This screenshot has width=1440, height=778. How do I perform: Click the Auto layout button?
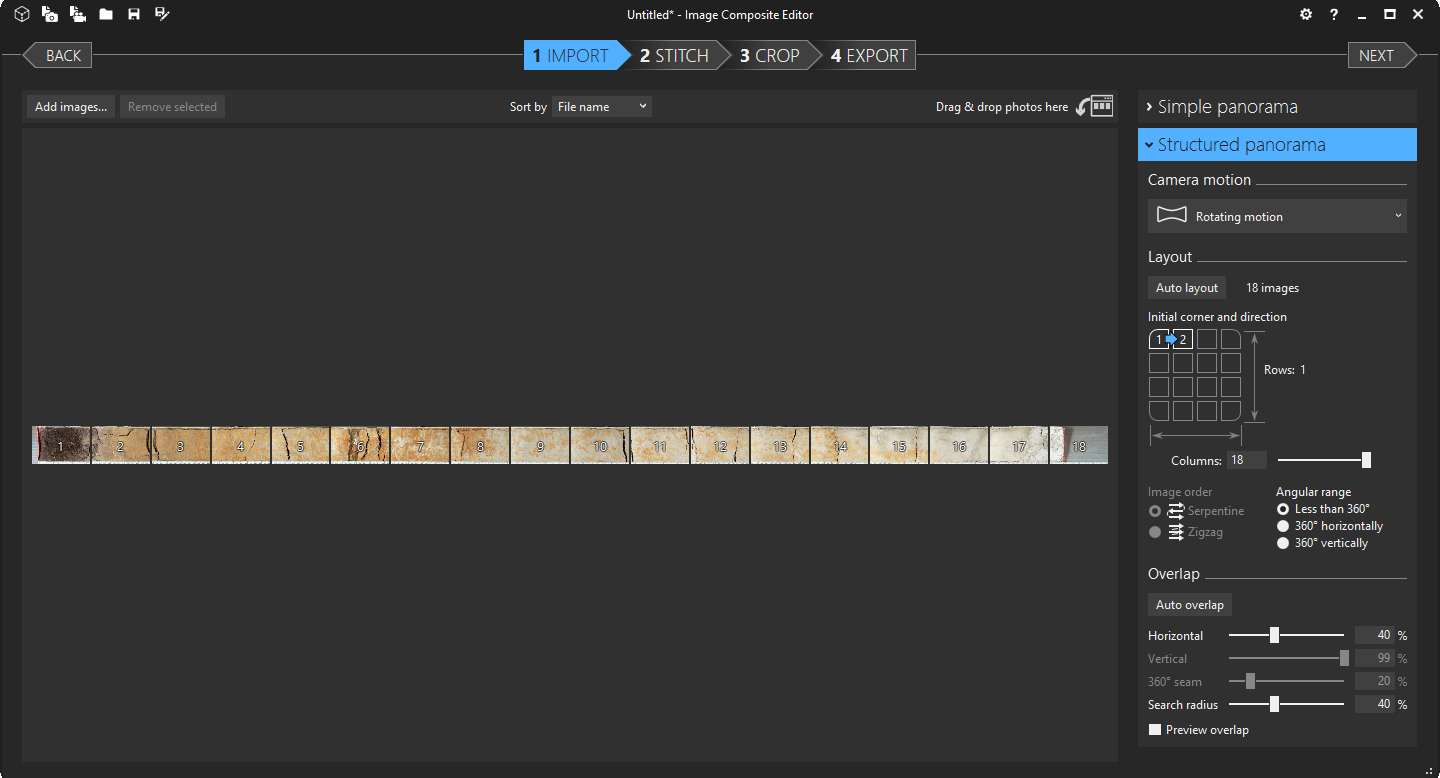click(1187, 288)
